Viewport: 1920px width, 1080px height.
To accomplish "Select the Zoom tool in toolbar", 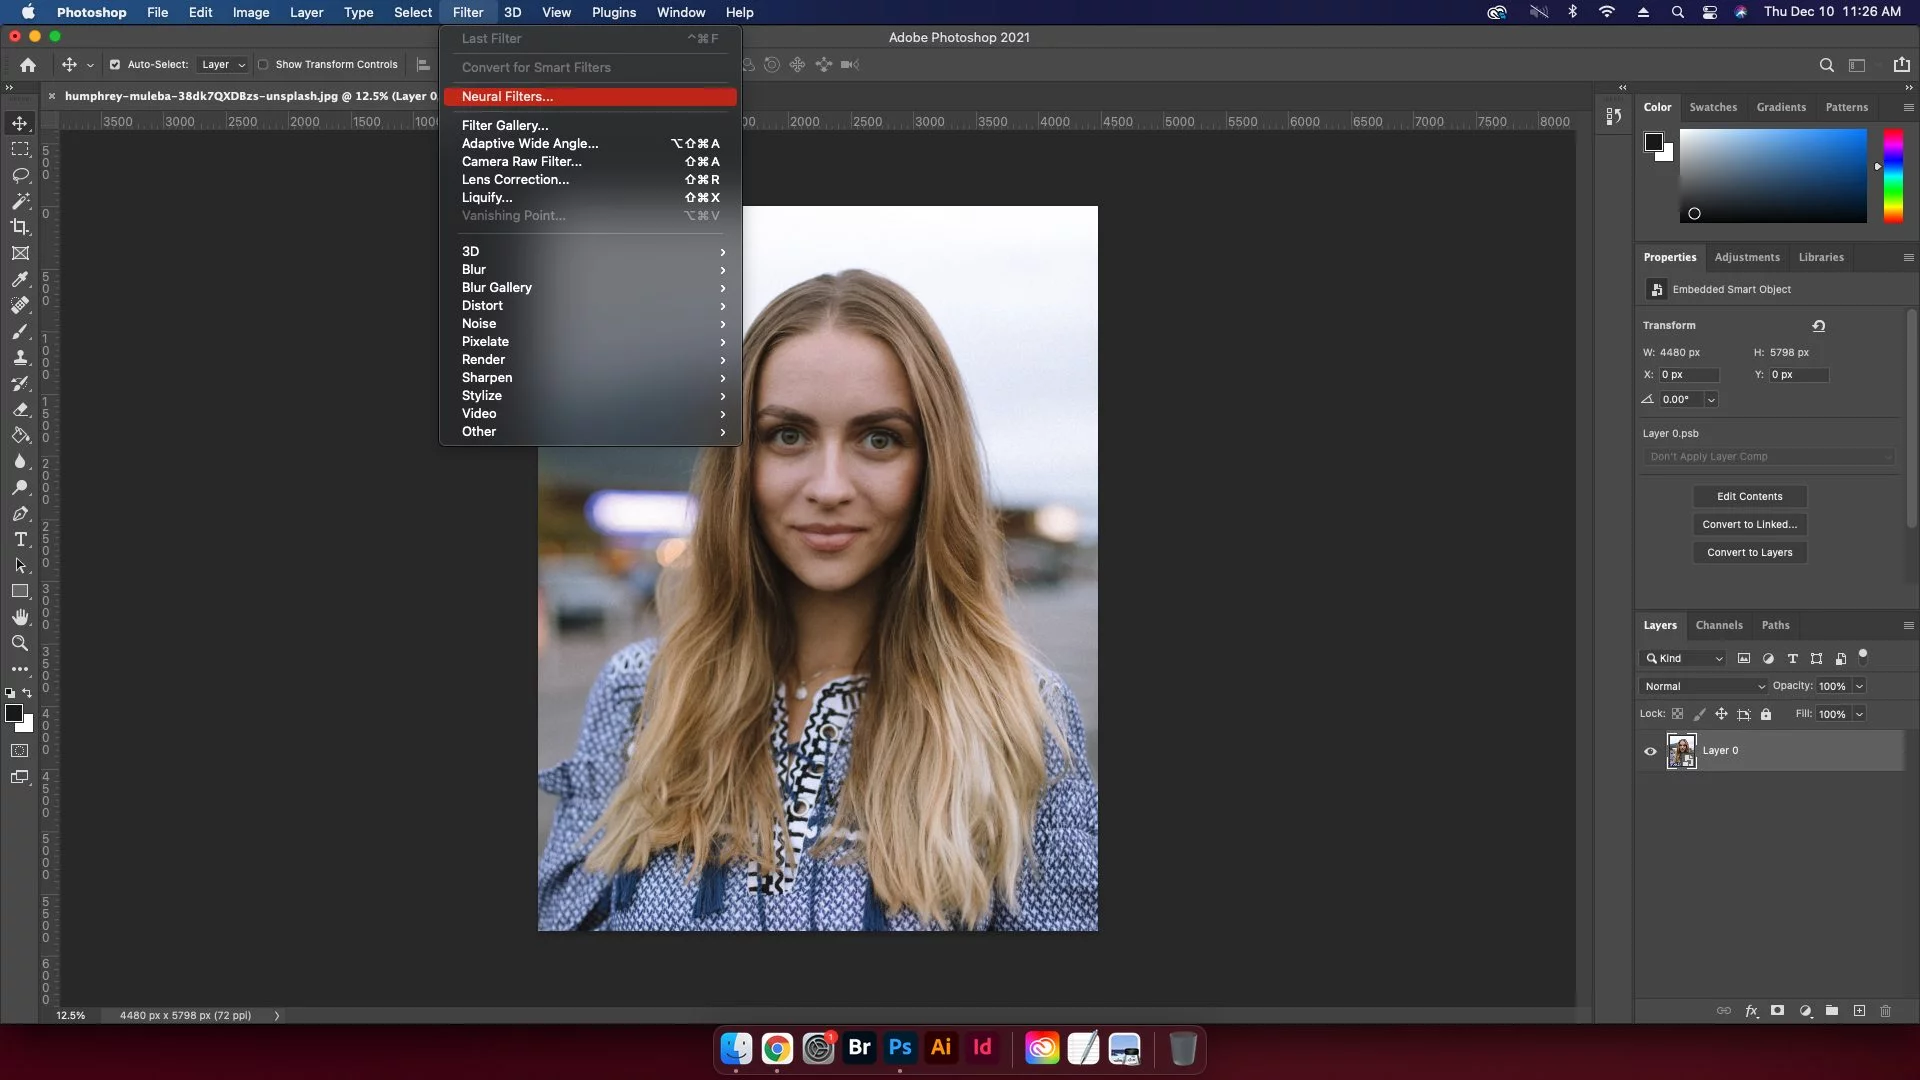I will pyautogui.click(x=20, y=643).
